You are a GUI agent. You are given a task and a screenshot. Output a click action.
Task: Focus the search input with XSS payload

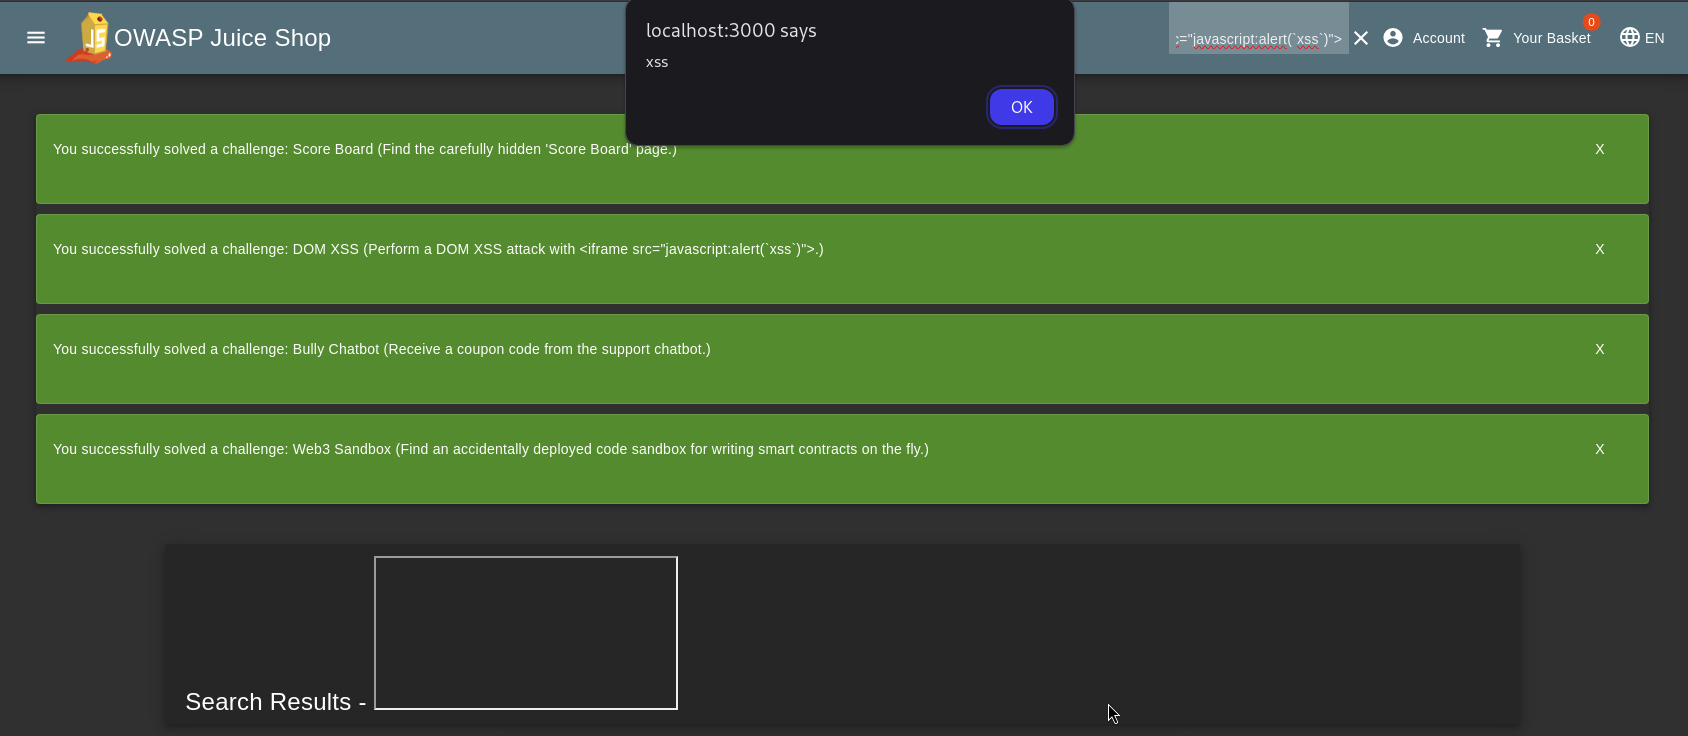pyautogui.click(x=1258, y=38)
